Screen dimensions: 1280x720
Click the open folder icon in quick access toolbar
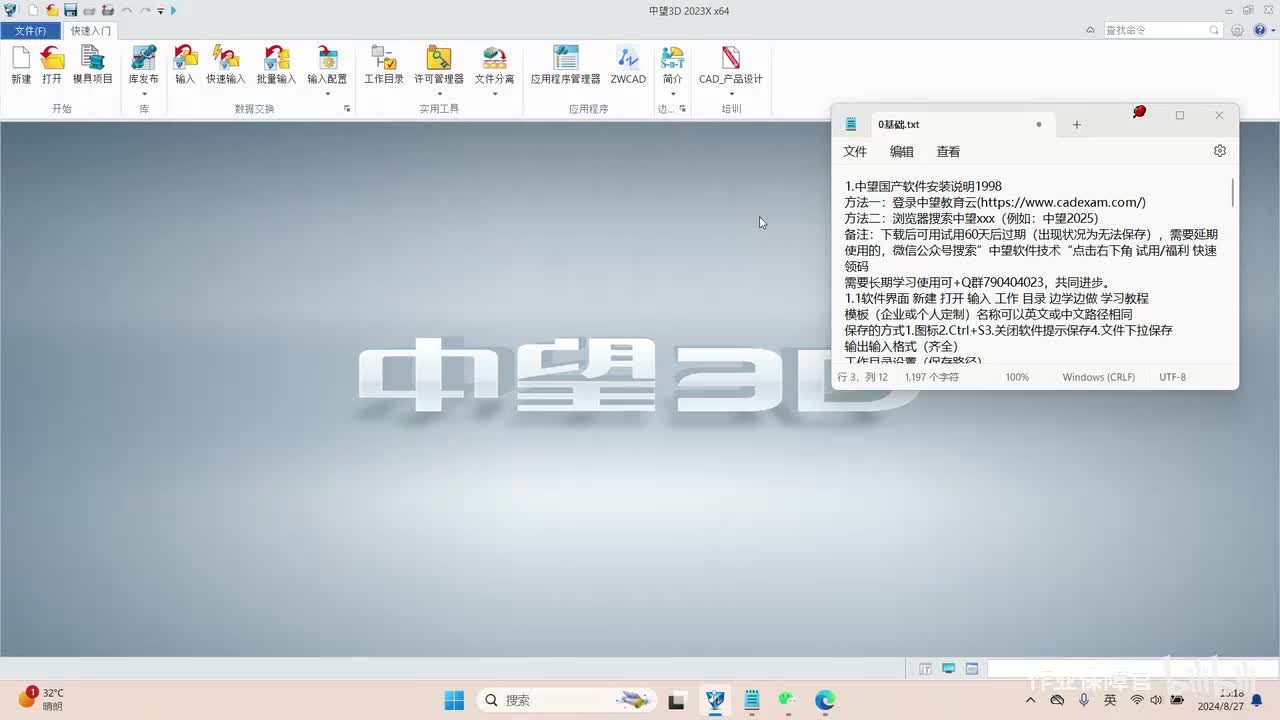(52, 10)
